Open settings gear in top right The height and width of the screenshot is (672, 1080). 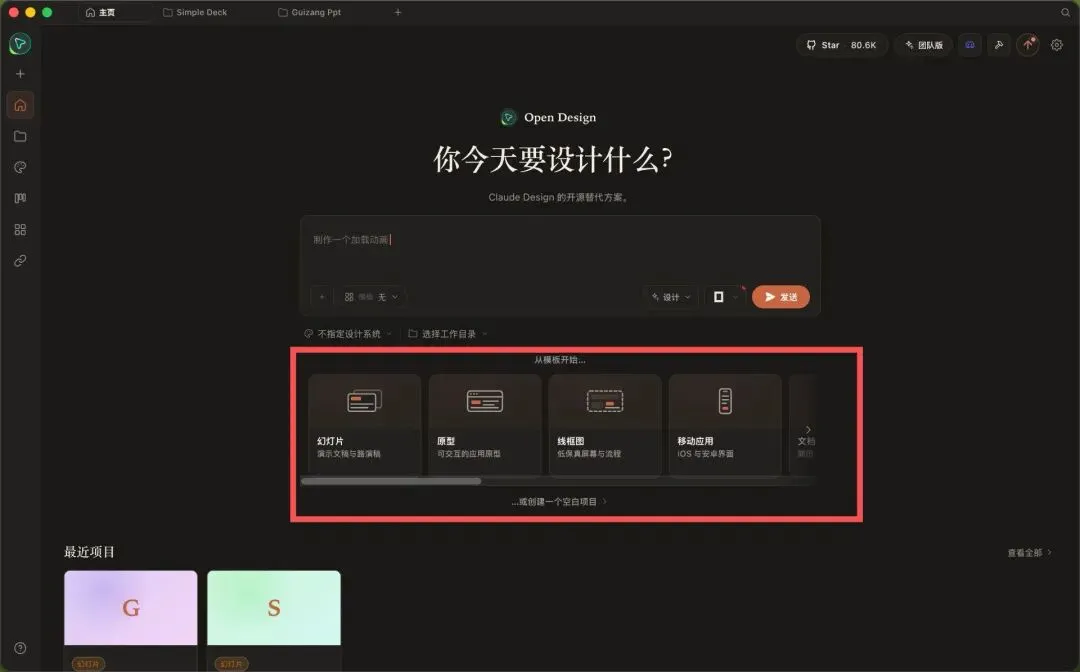click(x=1057, y=45)
